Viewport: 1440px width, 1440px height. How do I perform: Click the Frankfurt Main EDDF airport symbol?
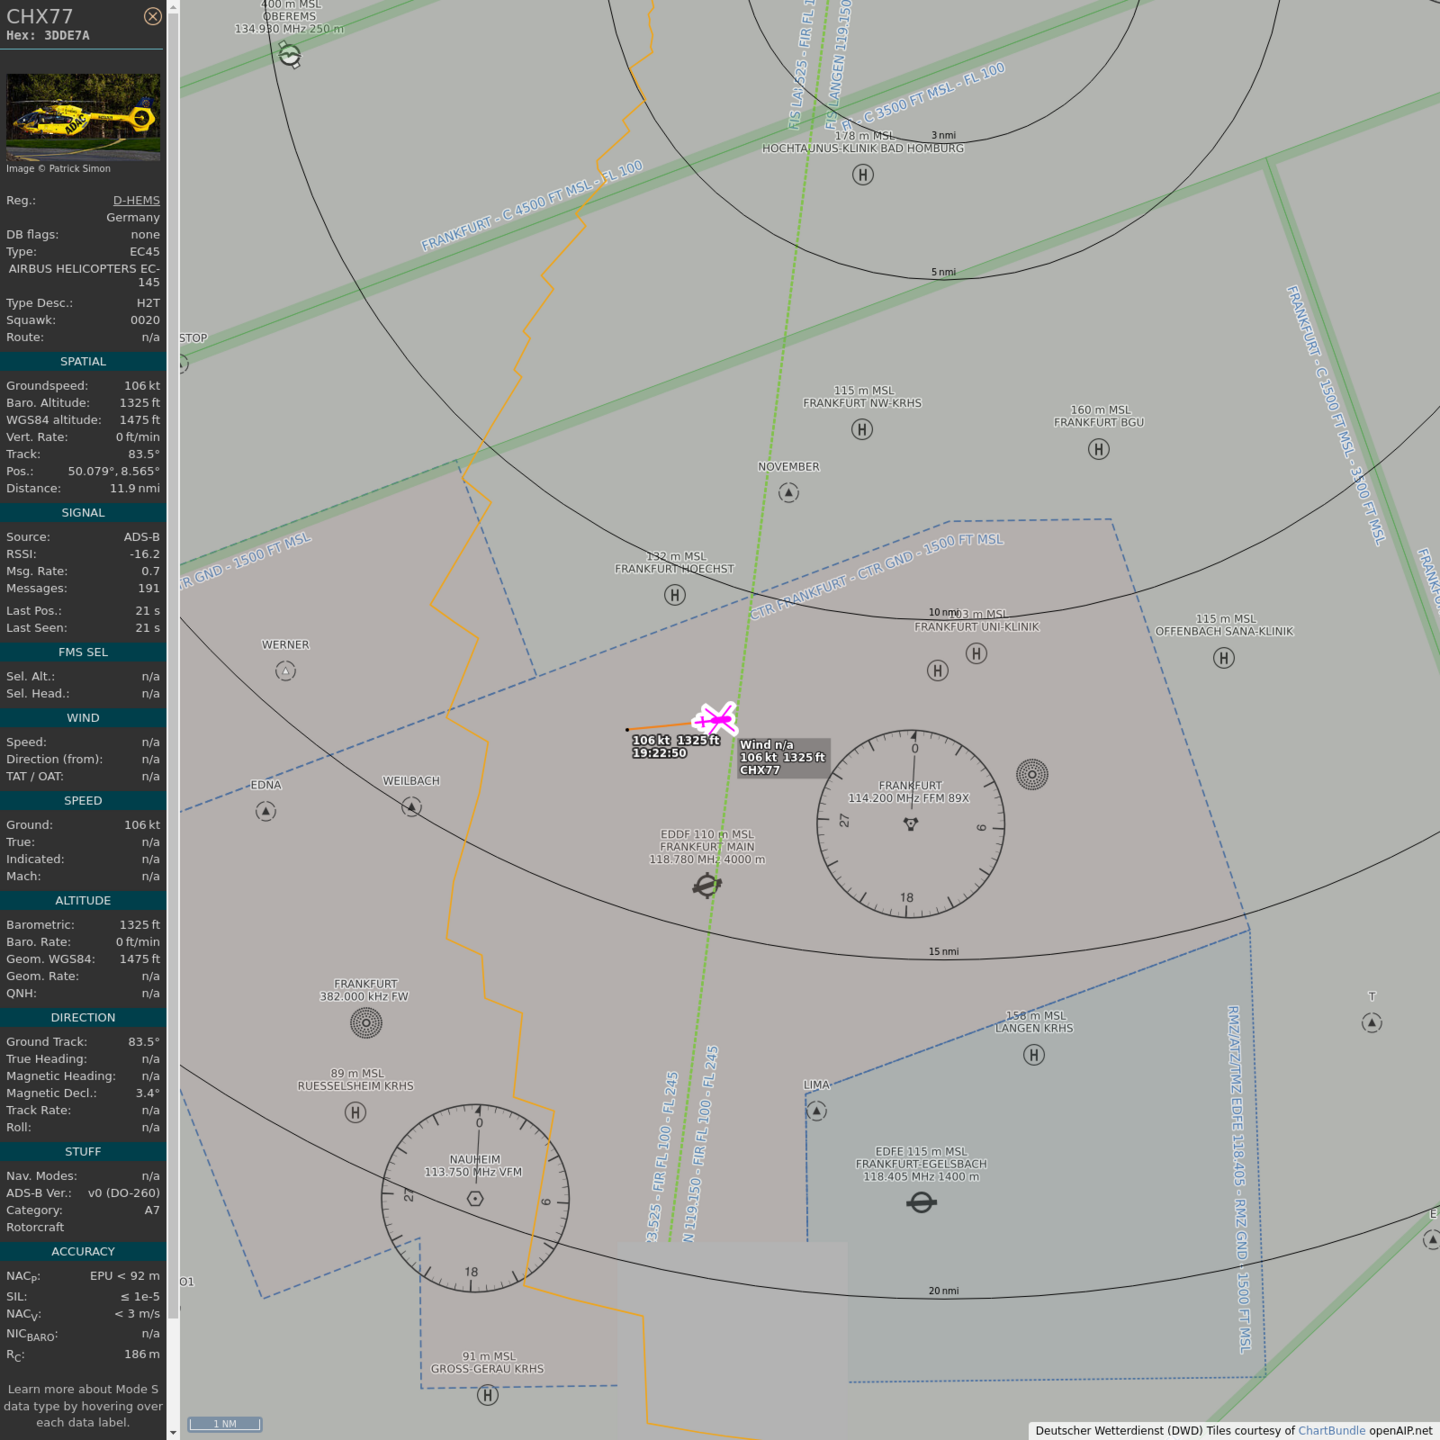(707, 885)
